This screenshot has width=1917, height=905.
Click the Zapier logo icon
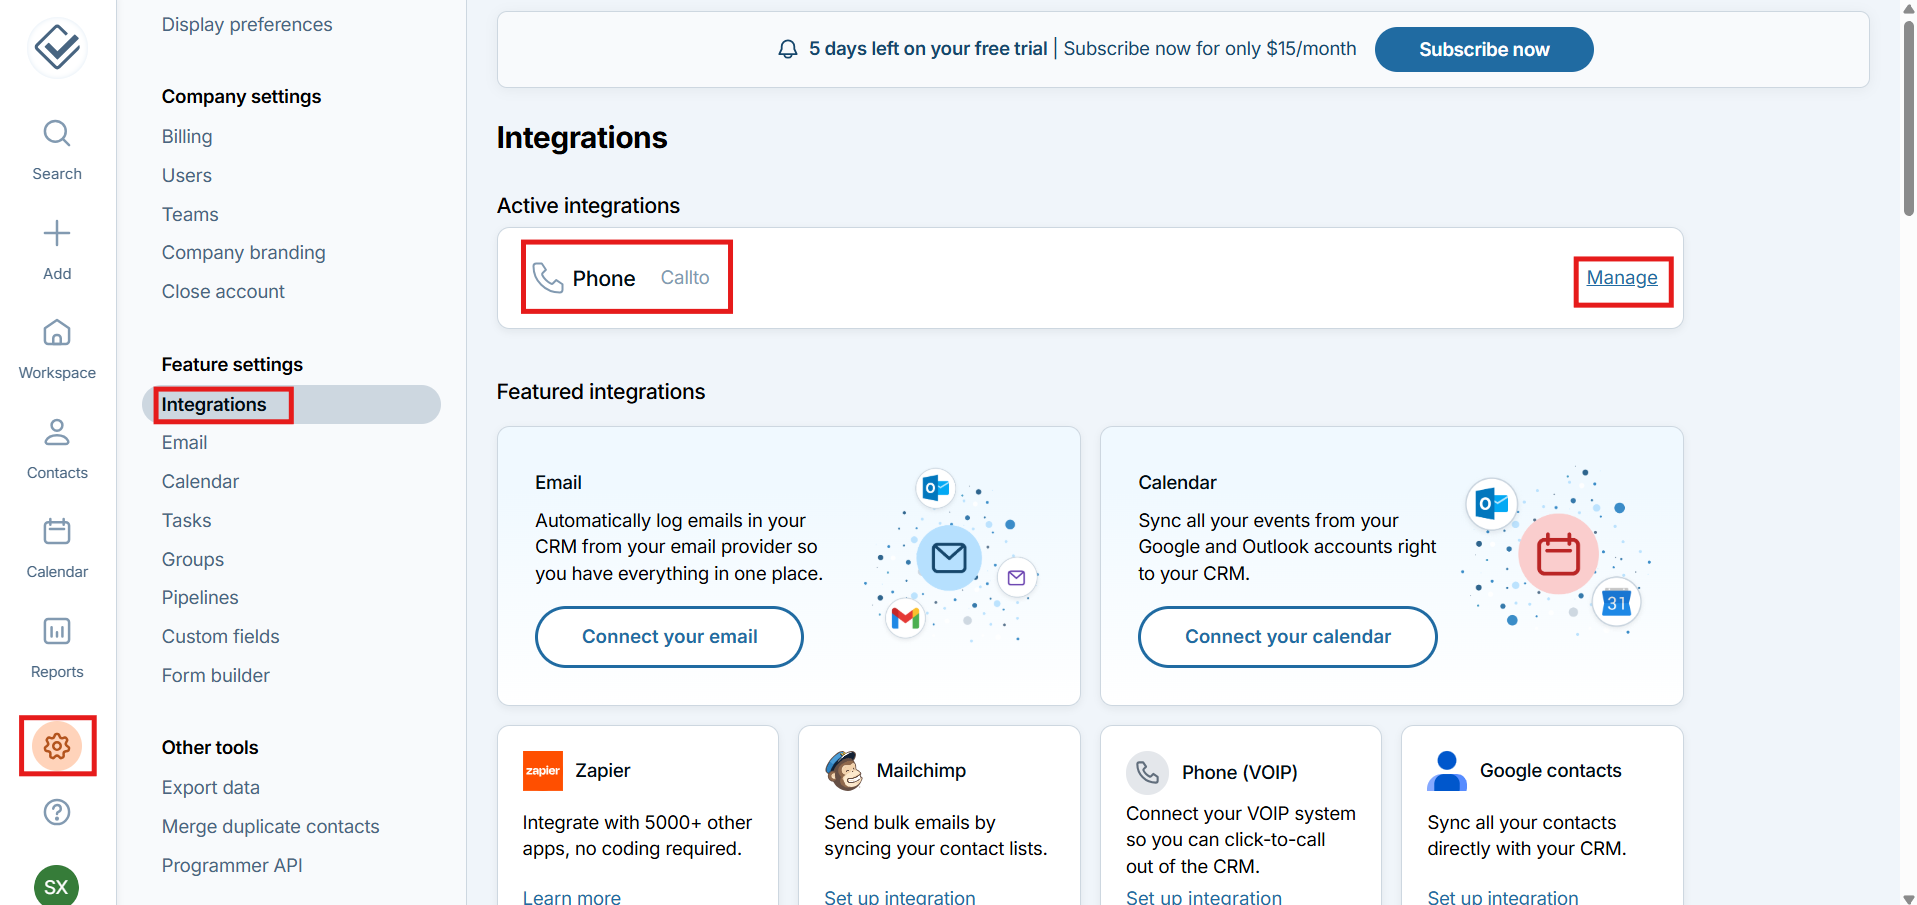pyautogui.click(x=543, y=771)
